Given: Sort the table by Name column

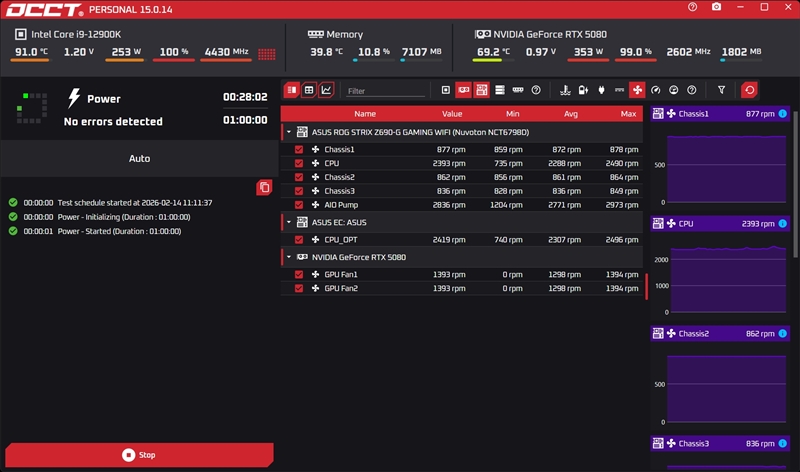Looking at the screenshot, I should 365,114.
